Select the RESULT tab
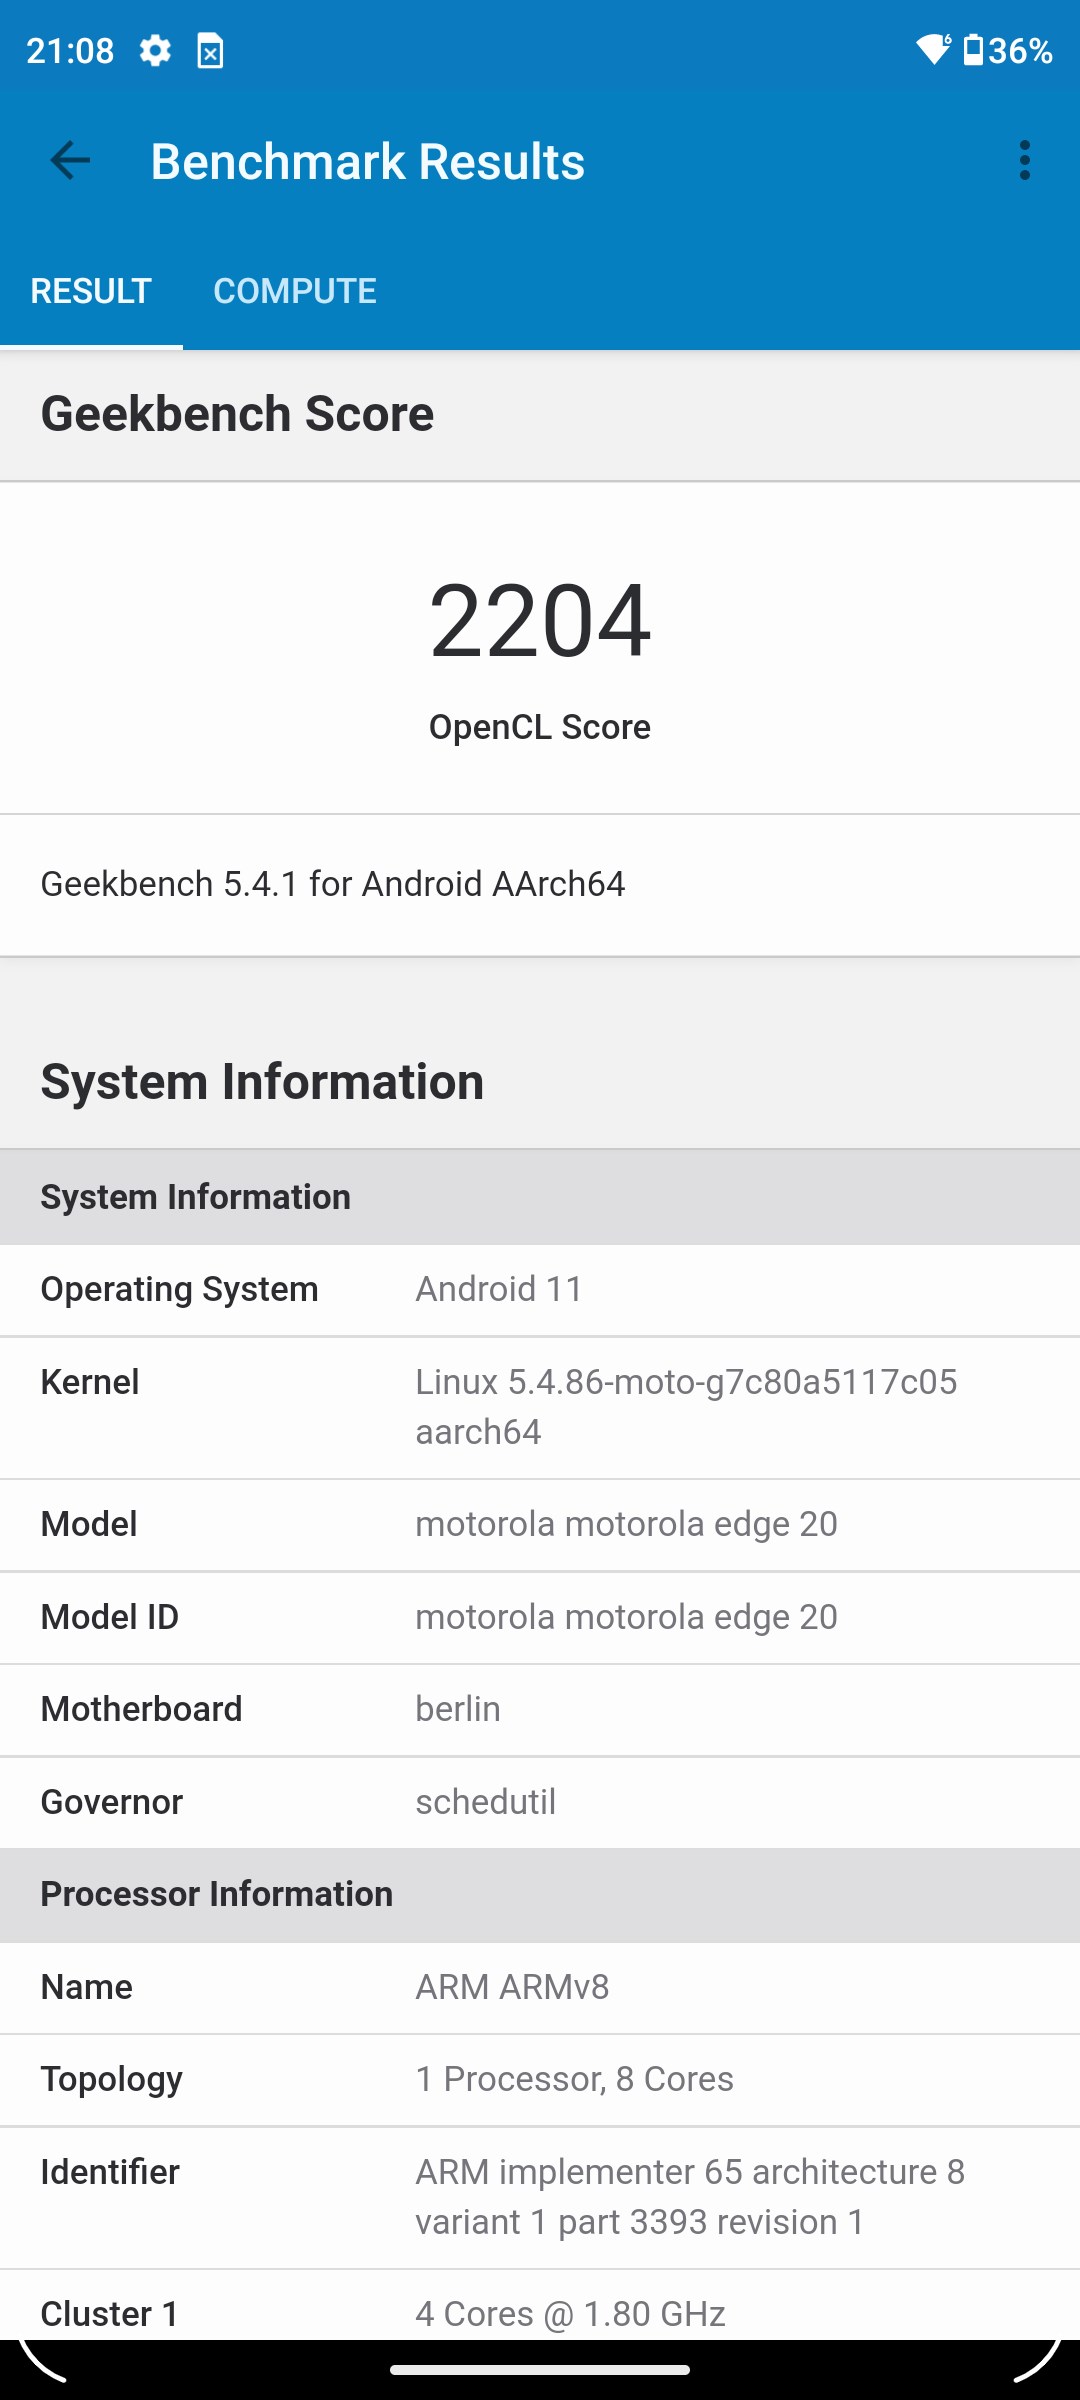The image size is (1080, 2400). click(x=91, y=291)
